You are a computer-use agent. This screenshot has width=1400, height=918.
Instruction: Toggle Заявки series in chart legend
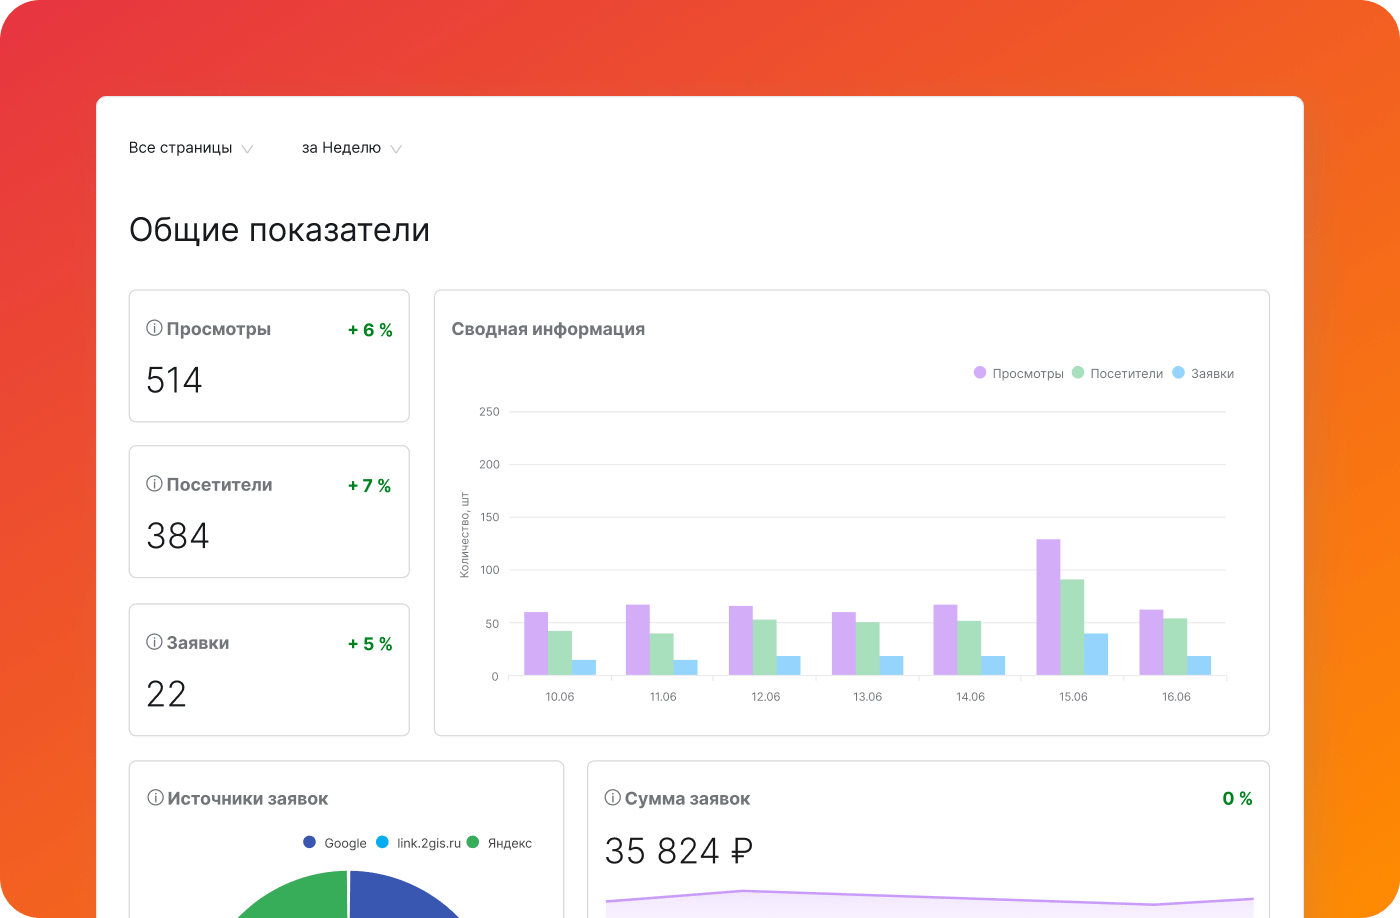pyautogui.click(x=1203, y=373)
